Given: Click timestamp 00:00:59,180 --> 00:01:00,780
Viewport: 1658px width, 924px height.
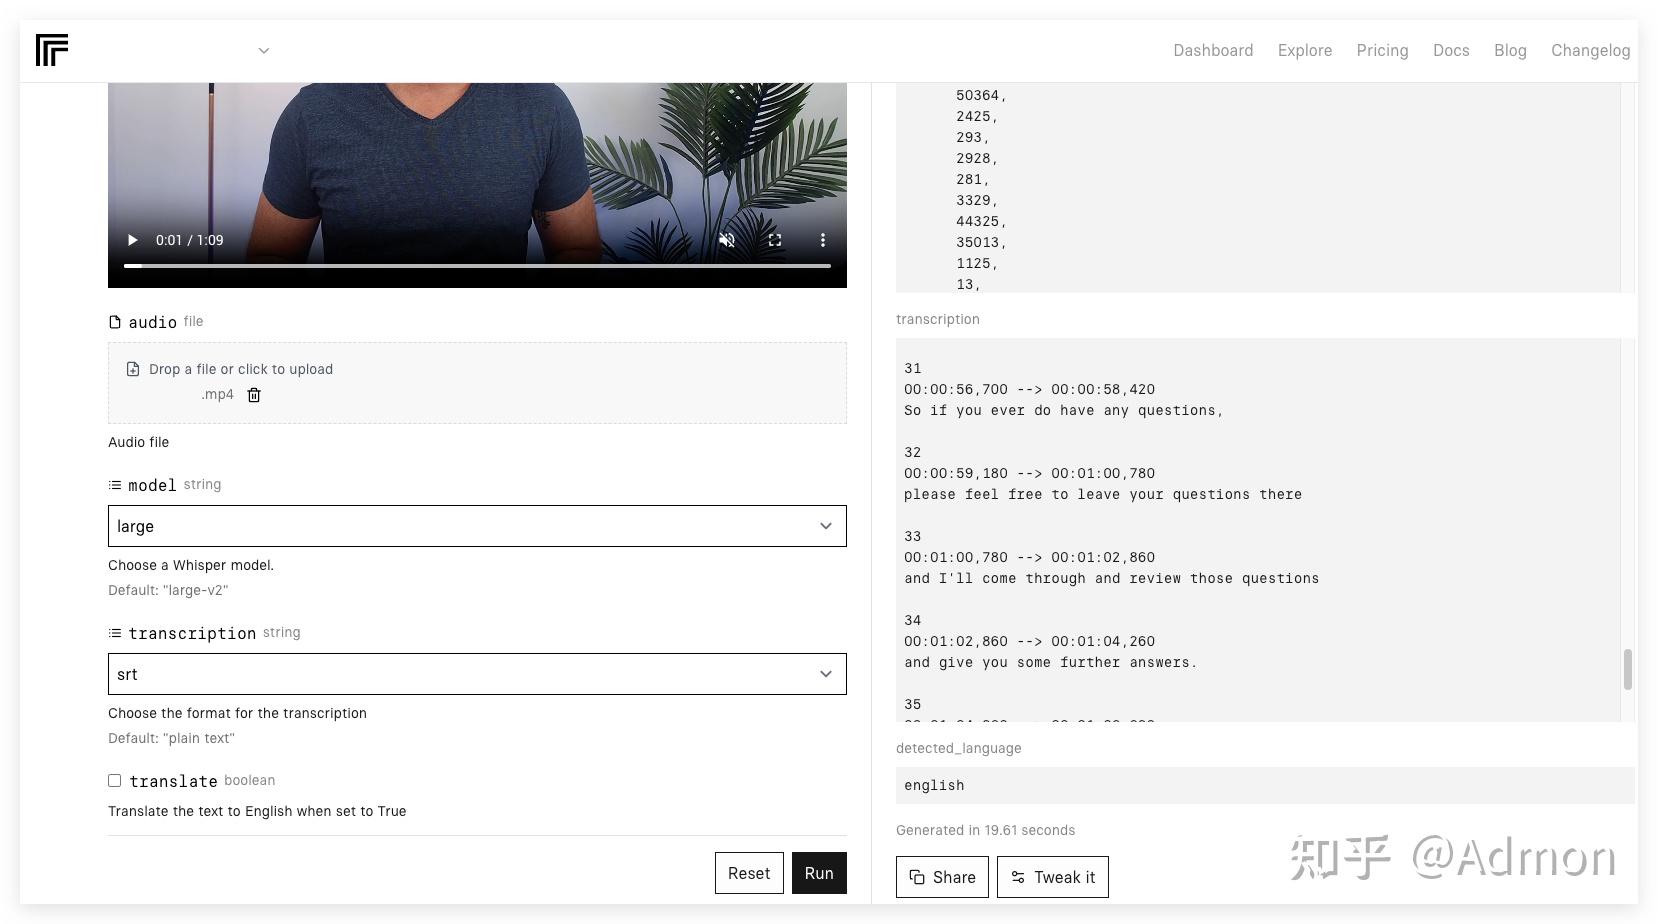Looking at the screenshot, I should (x=1029, y=473).
